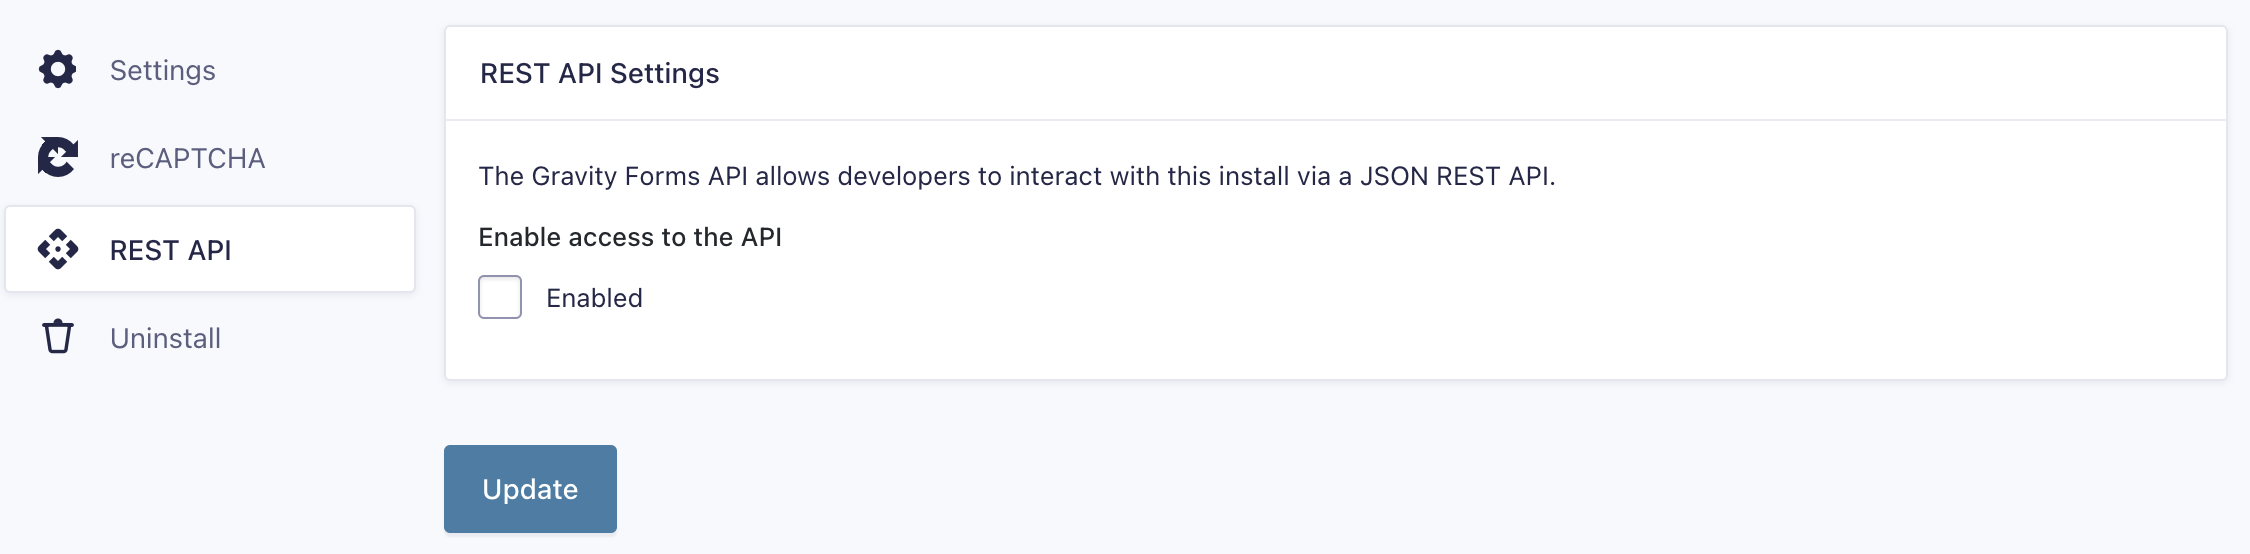Click the words "Gravity Forms API" in description
Image resolution: width=2250 pixels, height=554 pixels.
(639, 176)
